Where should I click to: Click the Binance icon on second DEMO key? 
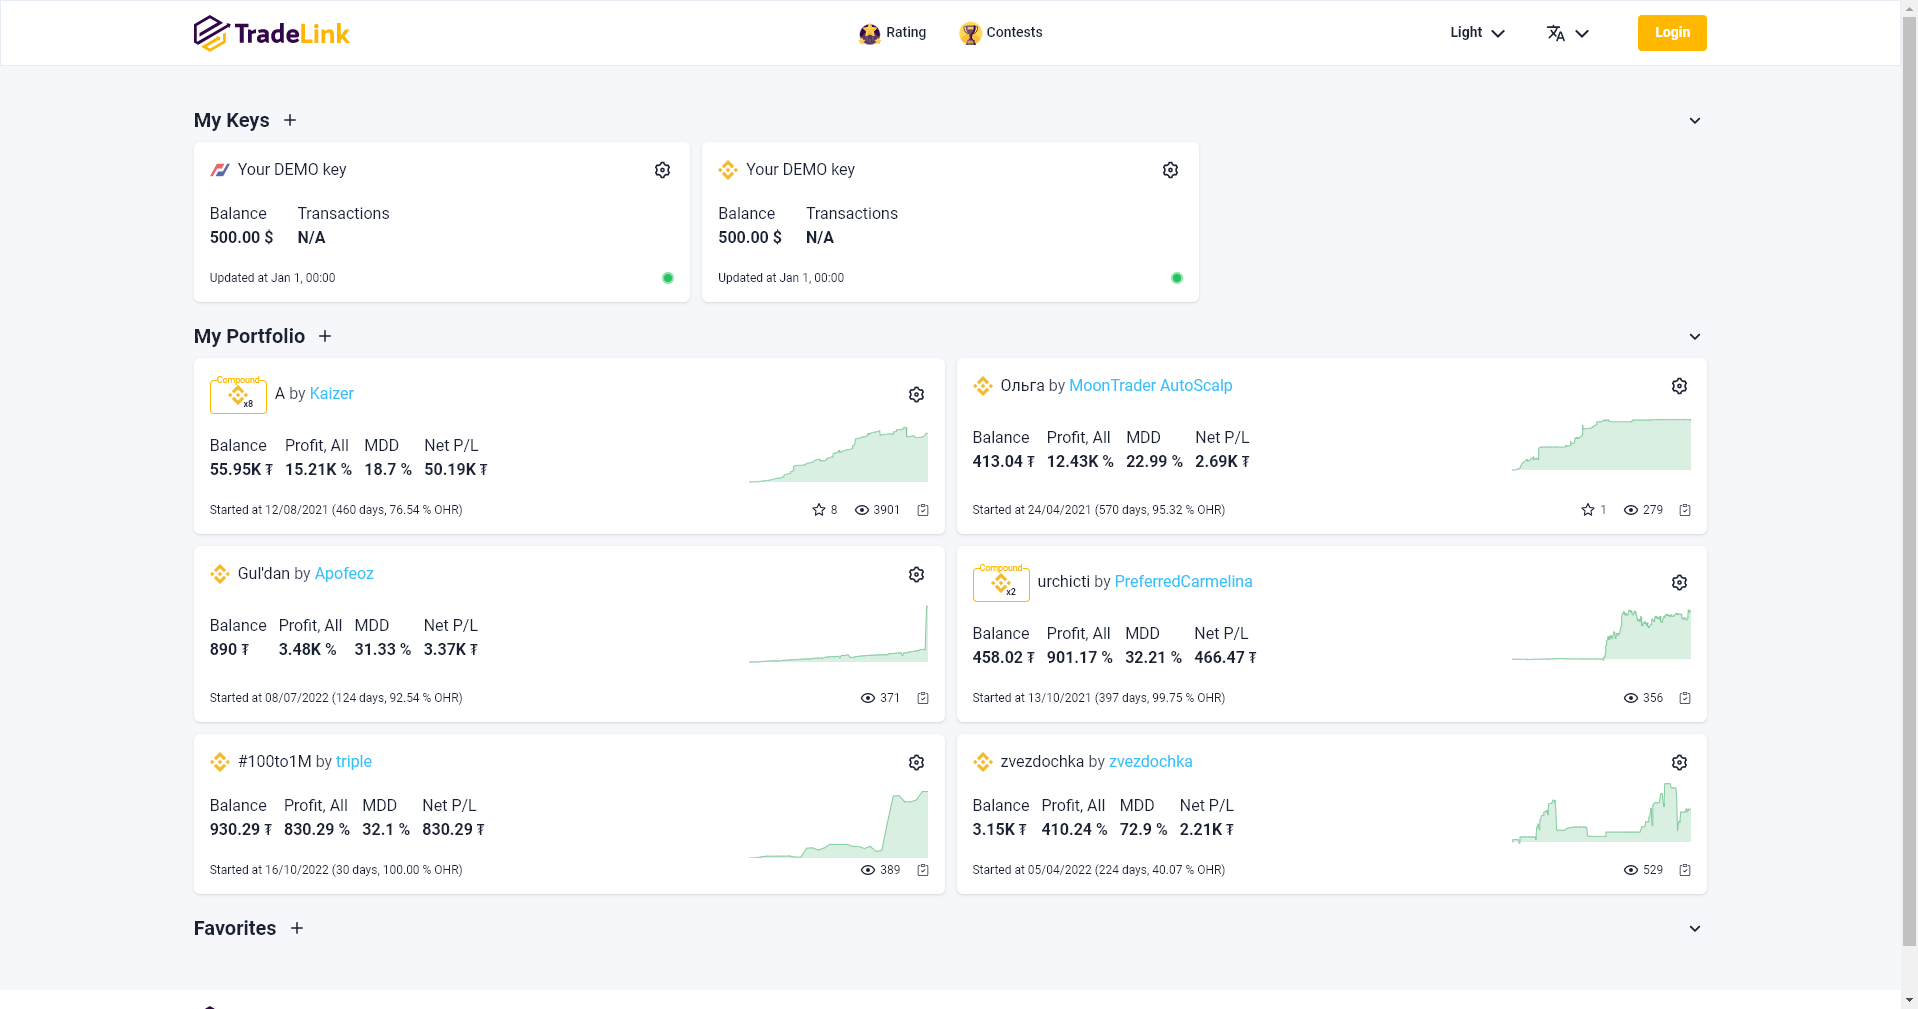(x=728, y=170)
